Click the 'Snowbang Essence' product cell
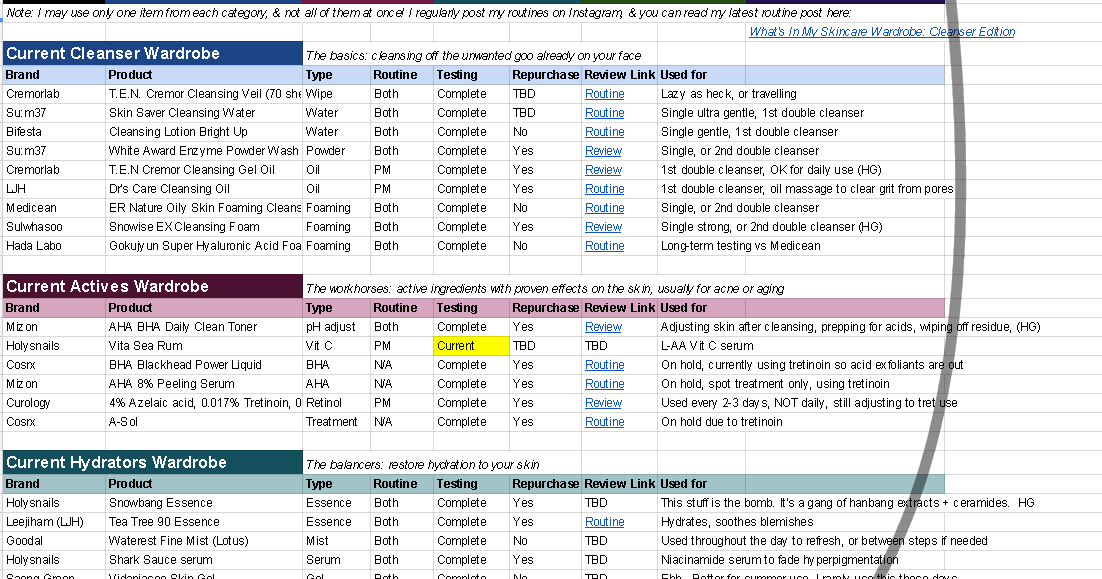The width and height of the screenshot is (1102, 579). click(x=204, y=503)
